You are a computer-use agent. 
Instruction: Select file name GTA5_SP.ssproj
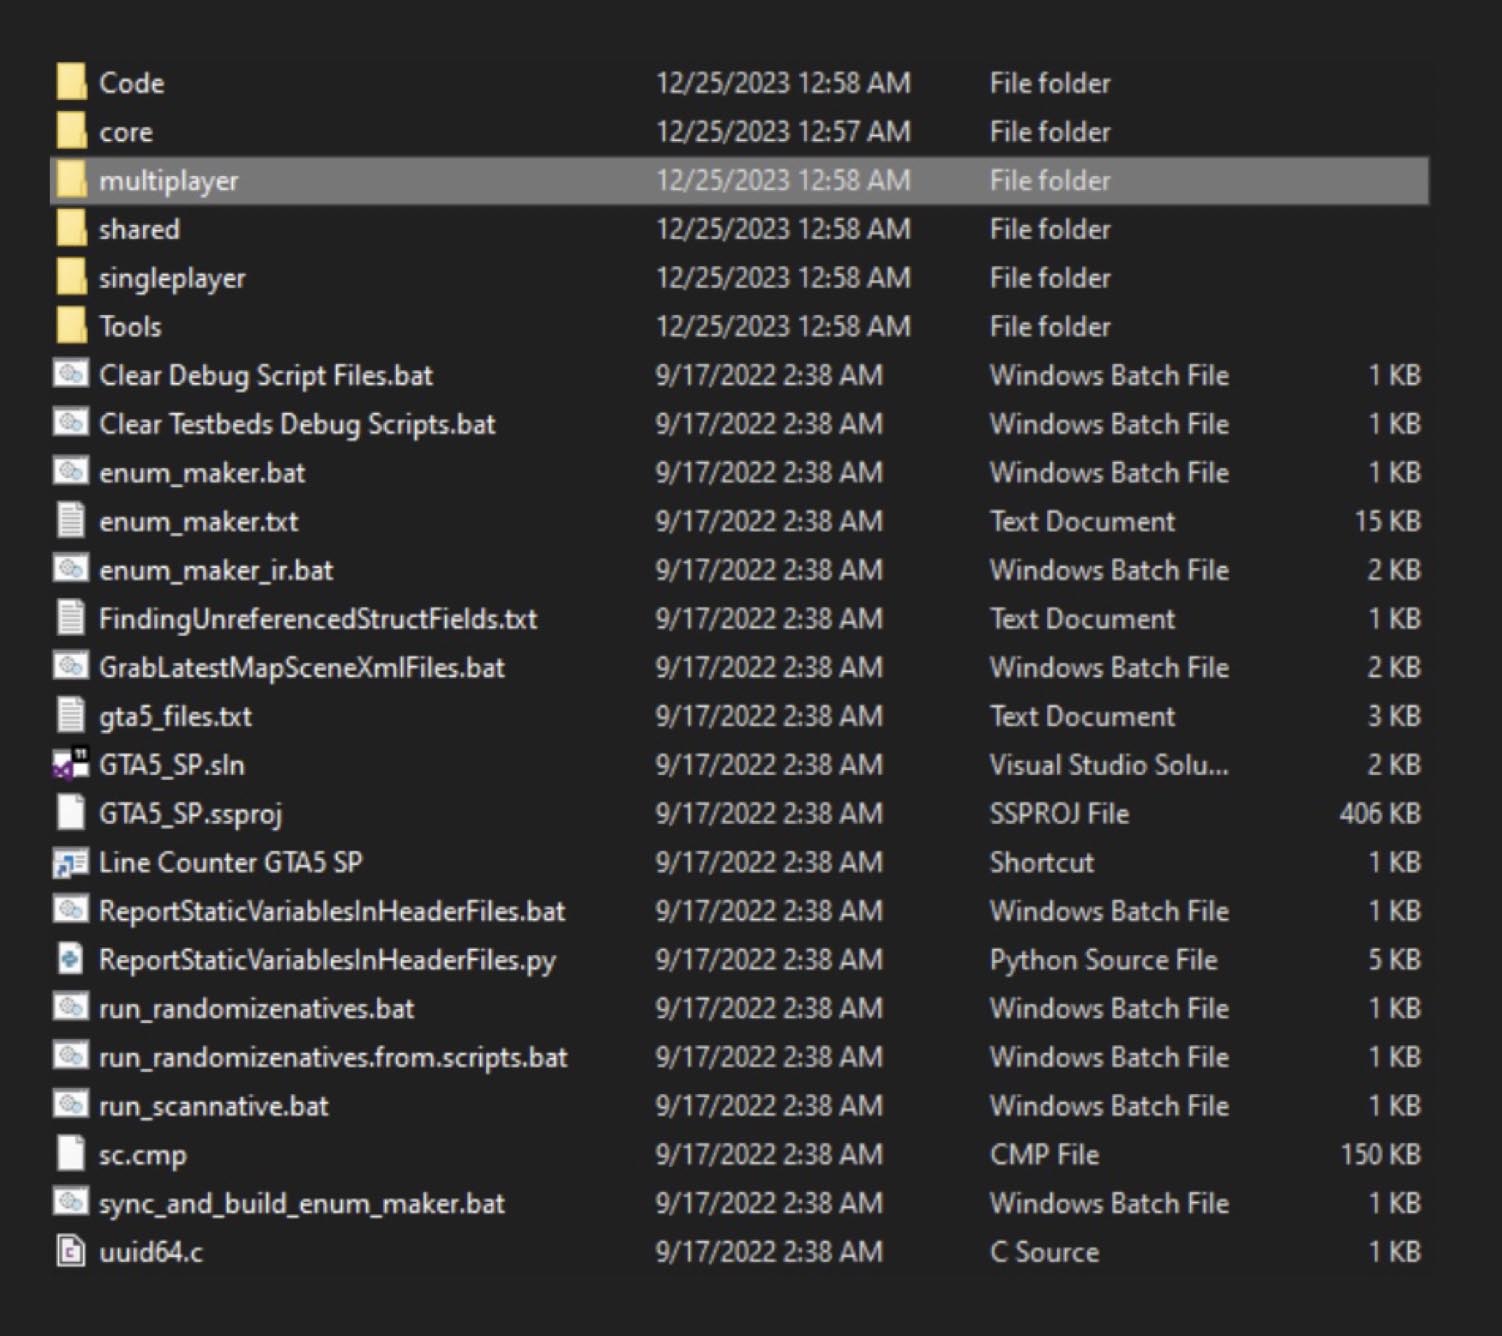coord(191,814)
